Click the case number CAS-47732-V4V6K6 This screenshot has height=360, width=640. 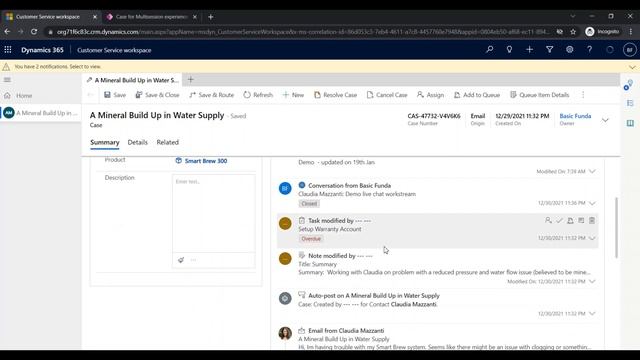434,116
